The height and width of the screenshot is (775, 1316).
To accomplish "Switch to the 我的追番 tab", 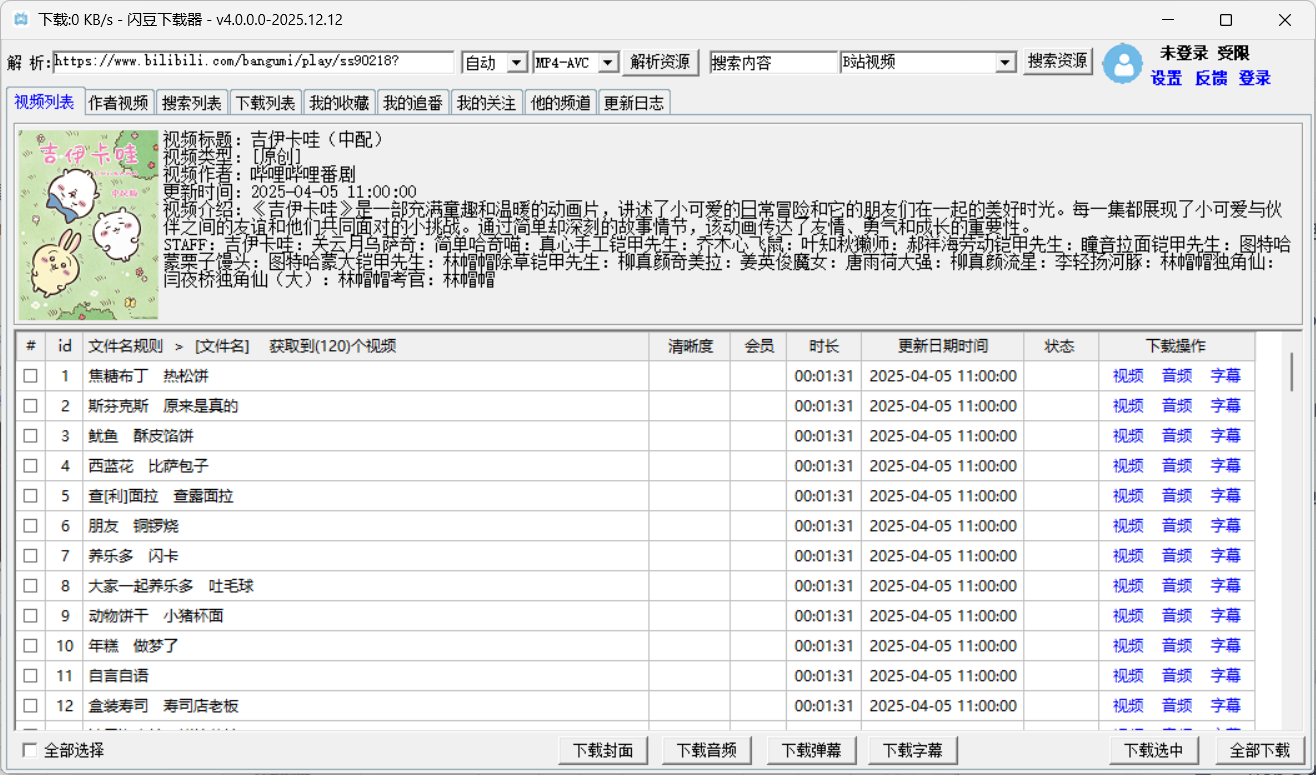I will (x=413, y=101).
